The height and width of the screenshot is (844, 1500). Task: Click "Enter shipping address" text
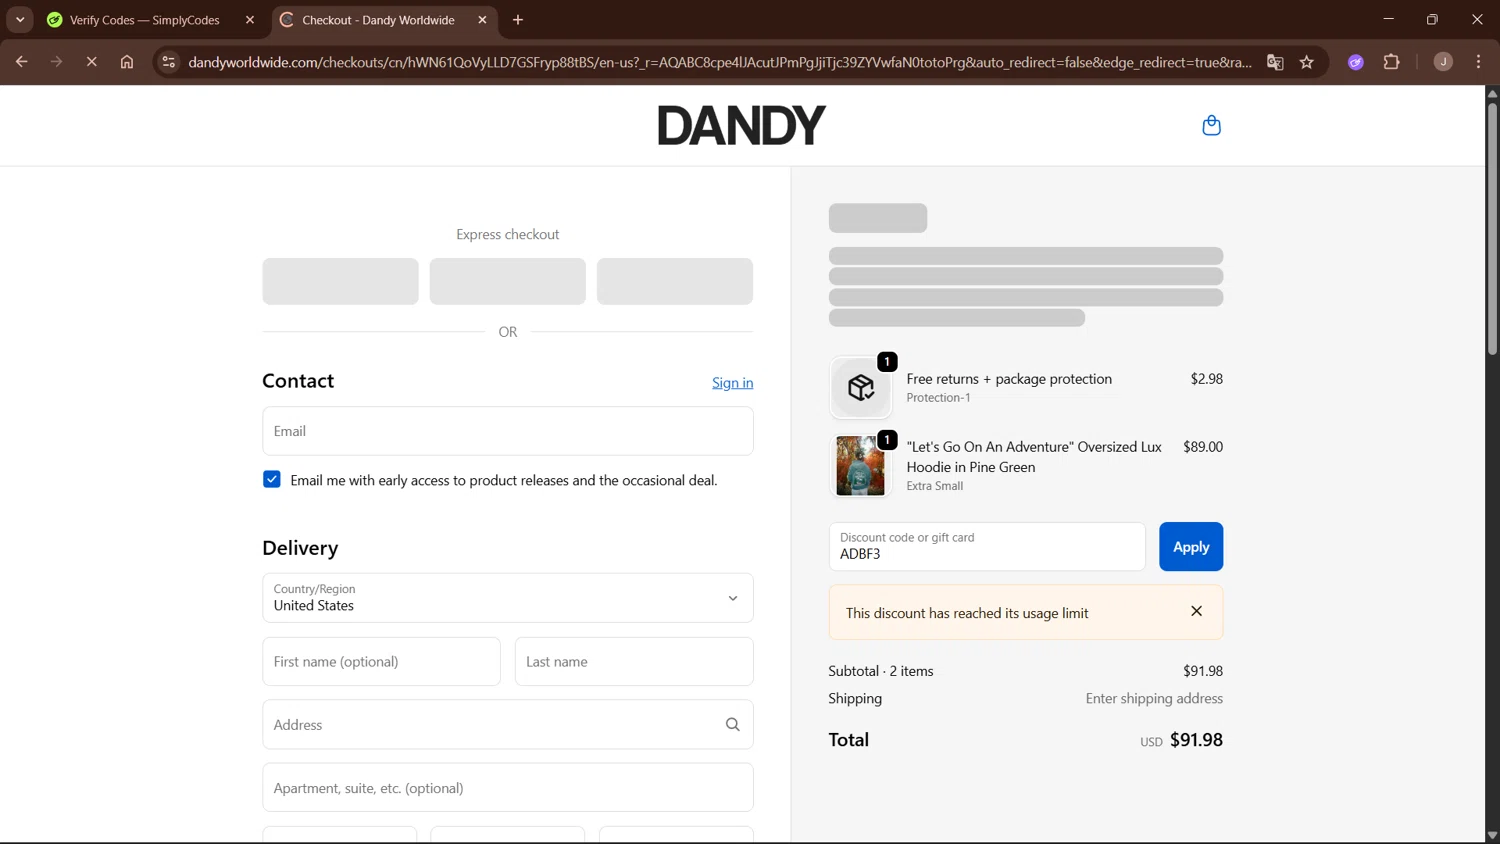(x=1154, y=699)
